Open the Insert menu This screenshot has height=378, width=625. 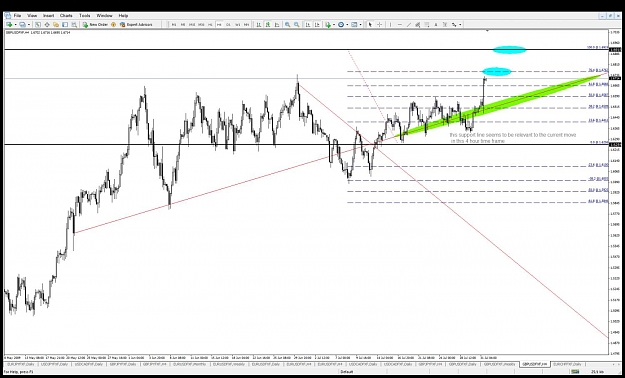49,16
